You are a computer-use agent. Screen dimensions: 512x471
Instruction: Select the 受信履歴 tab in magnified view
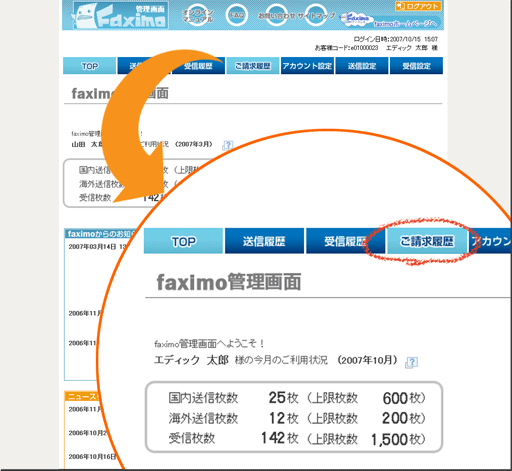click(345, 241)
